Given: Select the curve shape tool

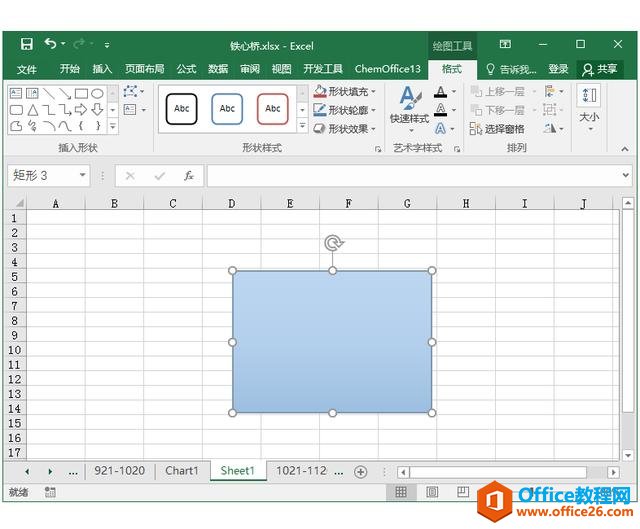Looking at the screenshot, I should pyautogui.click(x=64, y=126).
